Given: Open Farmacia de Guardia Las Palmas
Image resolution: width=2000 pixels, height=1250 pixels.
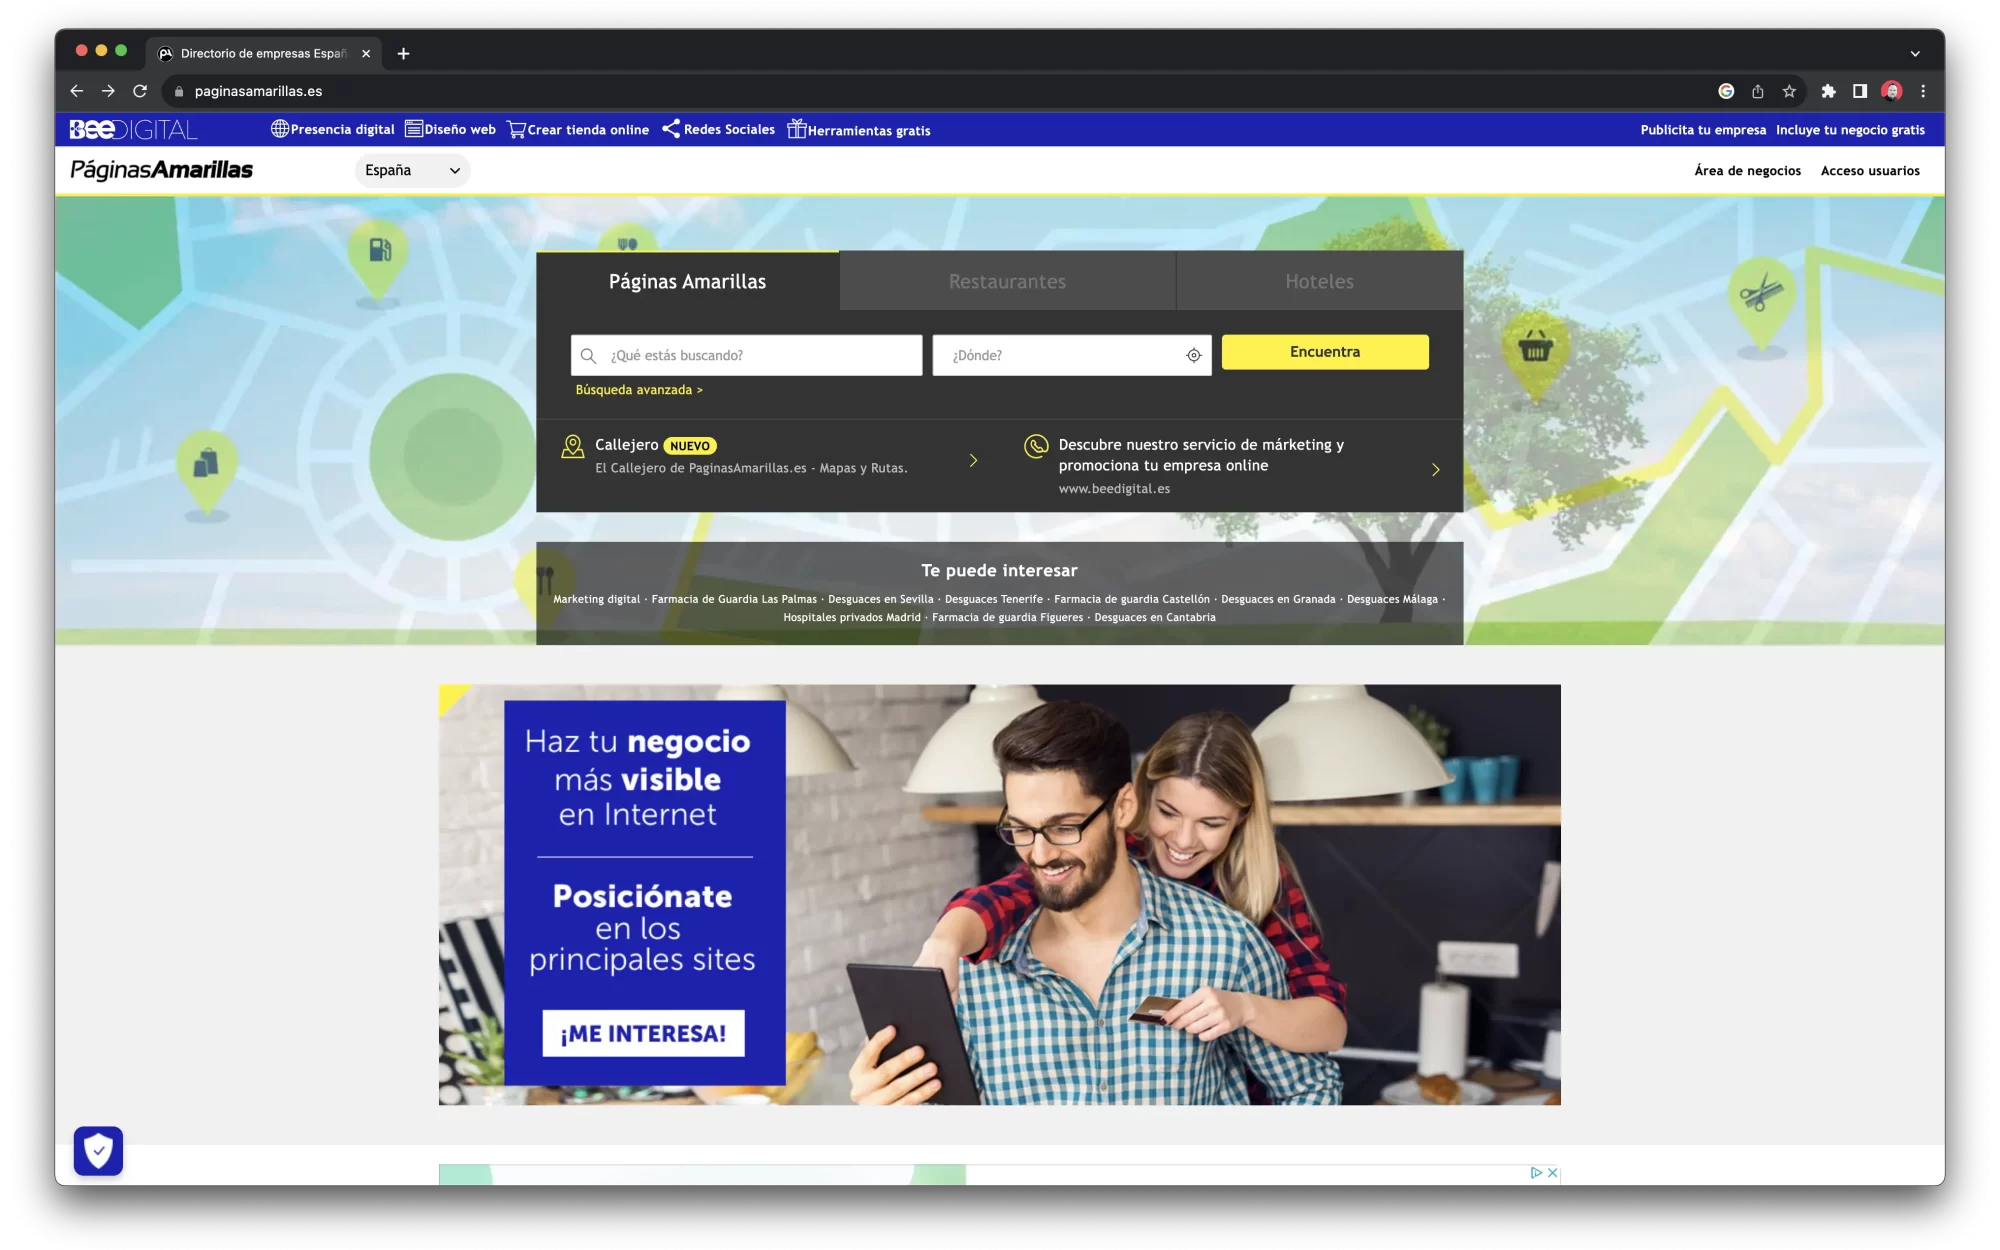Looking at the screenshot, I should pyautogui.click(x=733, y=599).
